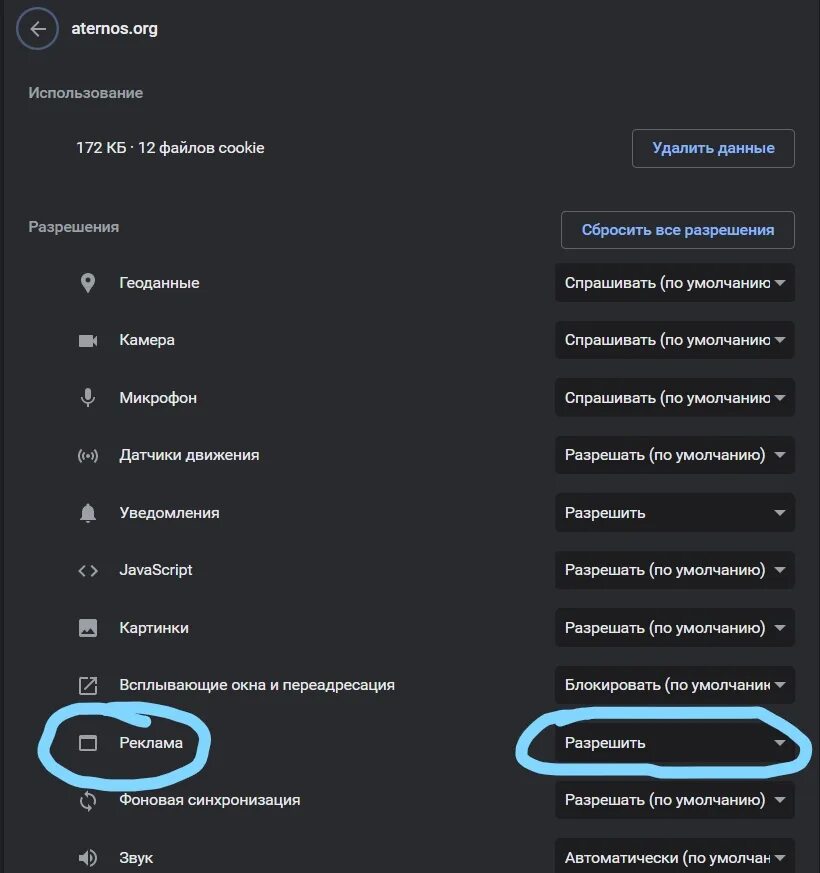Click the pop-ups and redirects icon
The height and width of the screenshot is (873, 820).
(88, 685)
